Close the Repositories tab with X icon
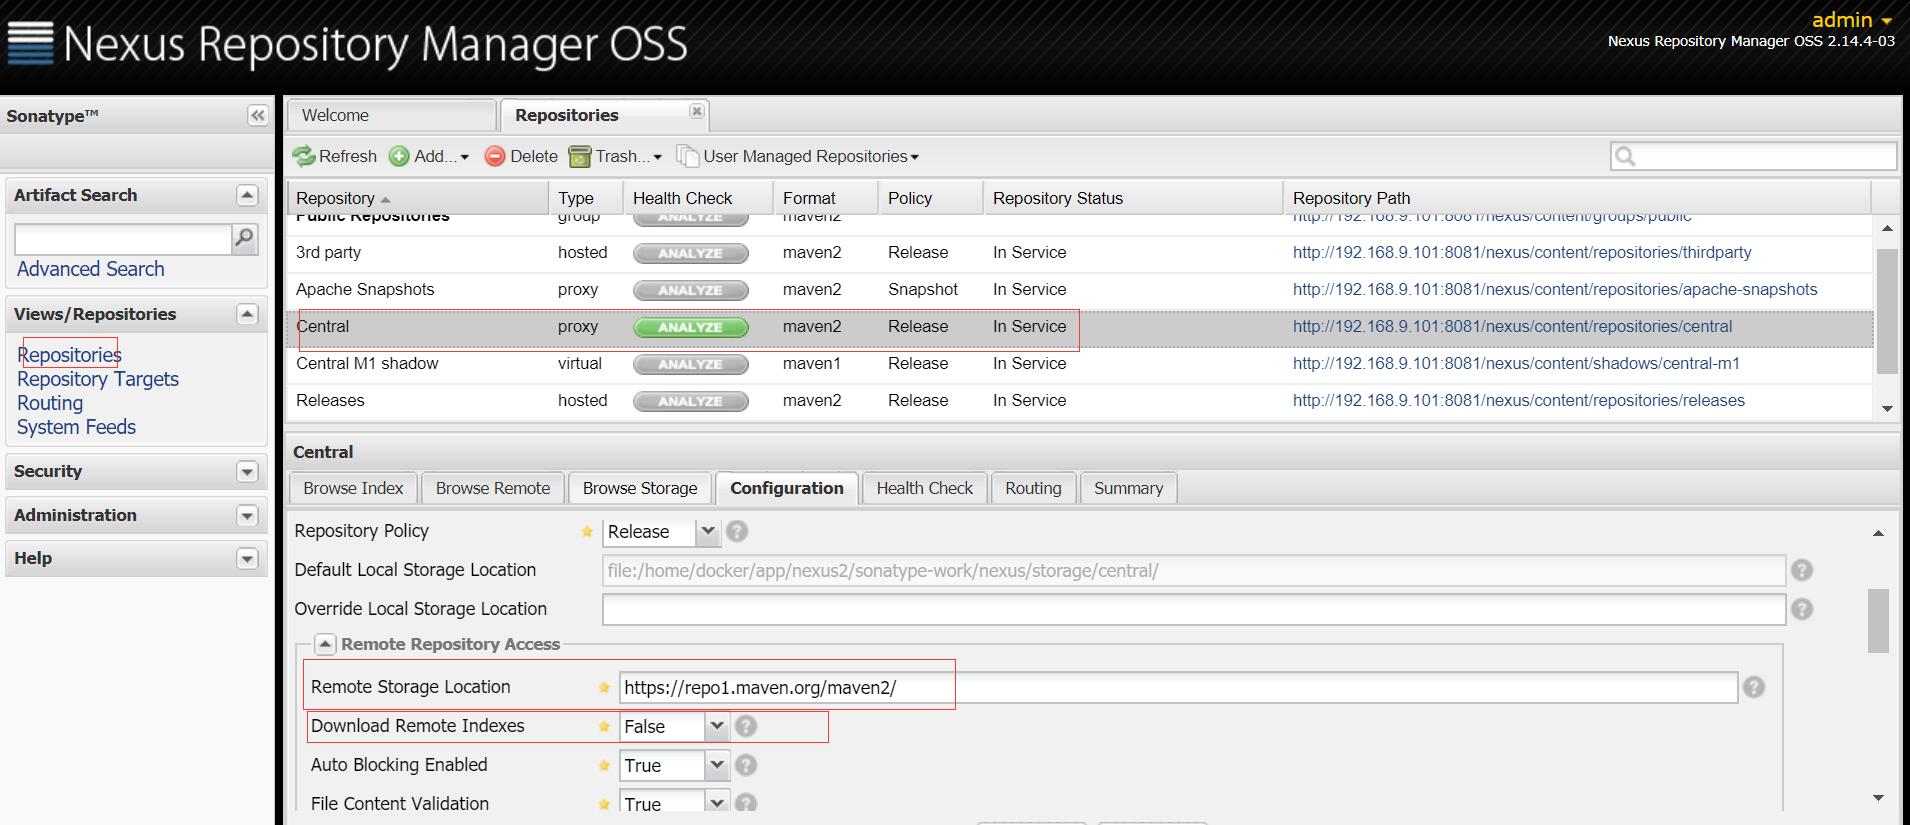This screenshot has width=1910, height=825. tap(697, 111)
